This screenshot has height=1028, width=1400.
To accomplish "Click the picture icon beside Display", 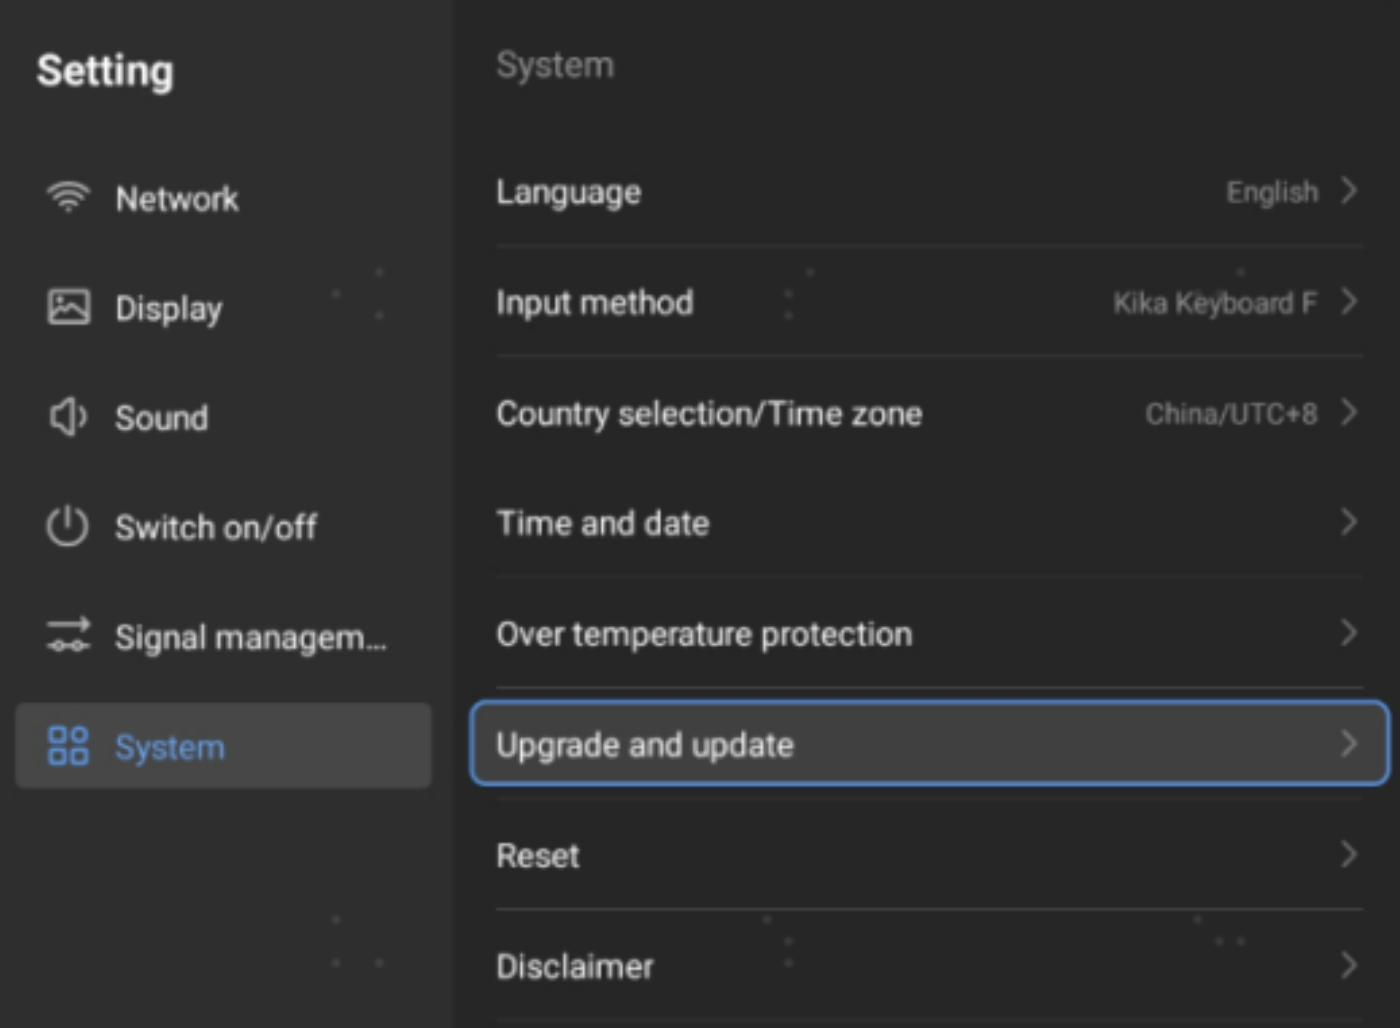I will 68,307.
